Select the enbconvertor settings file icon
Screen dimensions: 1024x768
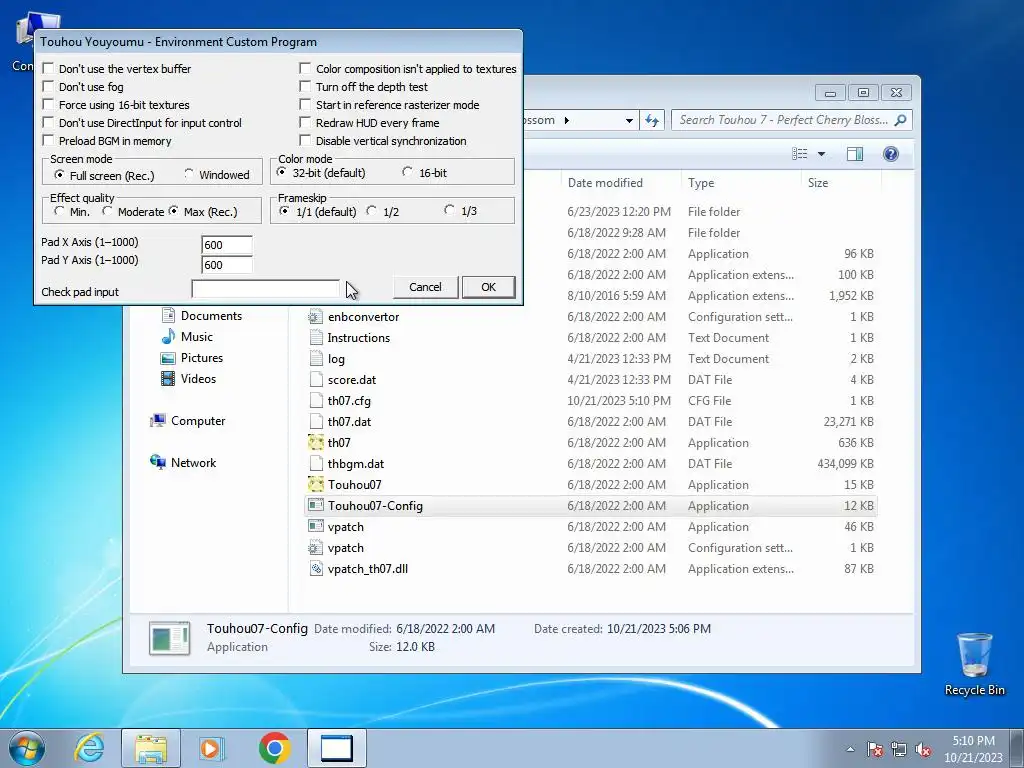(x=316, y=317)
